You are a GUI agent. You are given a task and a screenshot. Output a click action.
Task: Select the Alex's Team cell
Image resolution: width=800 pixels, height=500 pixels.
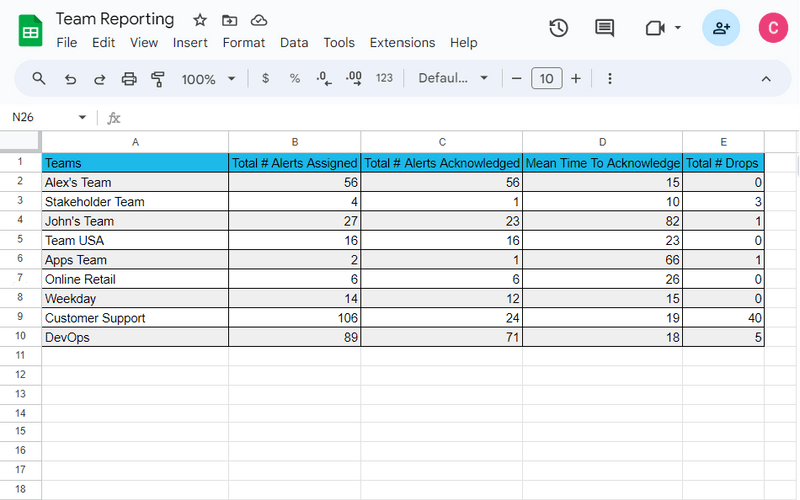click(x=135, y=182)
